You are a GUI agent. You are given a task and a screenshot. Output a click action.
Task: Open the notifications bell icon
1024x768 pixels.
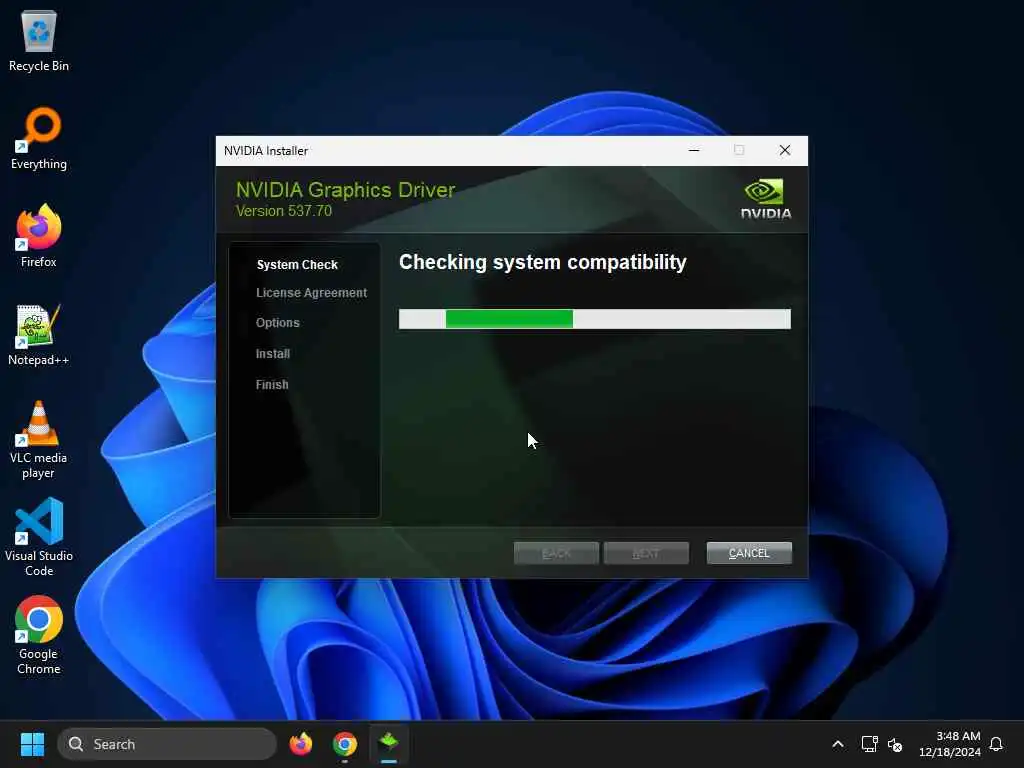point(996,744)
